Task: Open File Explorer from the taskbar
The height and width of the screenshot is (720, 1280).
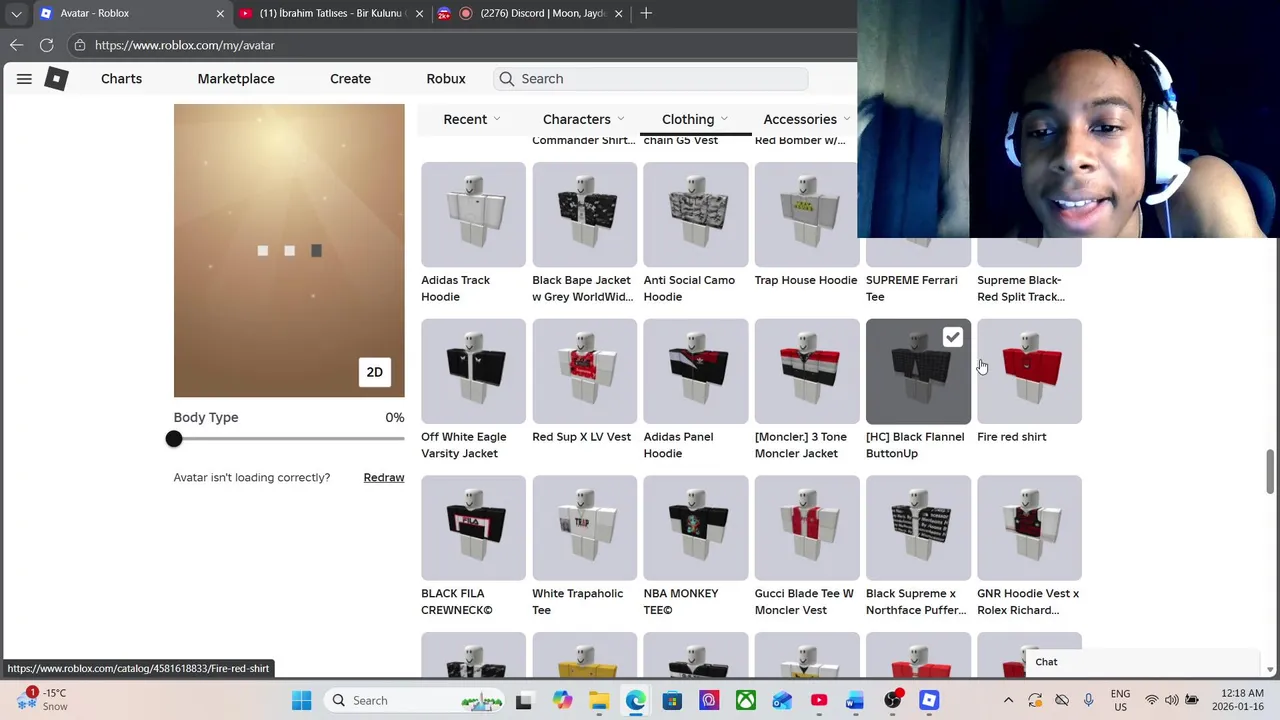Action: pyautogui.click(x=599, y=701)
